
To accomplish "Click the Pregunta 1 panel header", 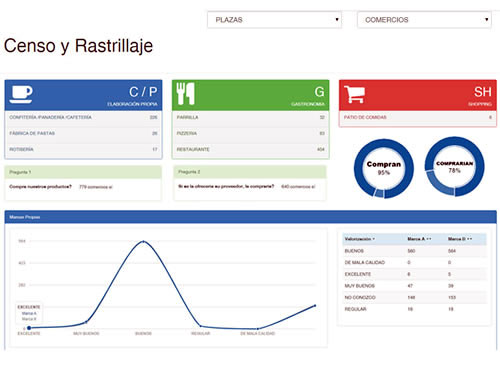I will click(x=83, y=172).
